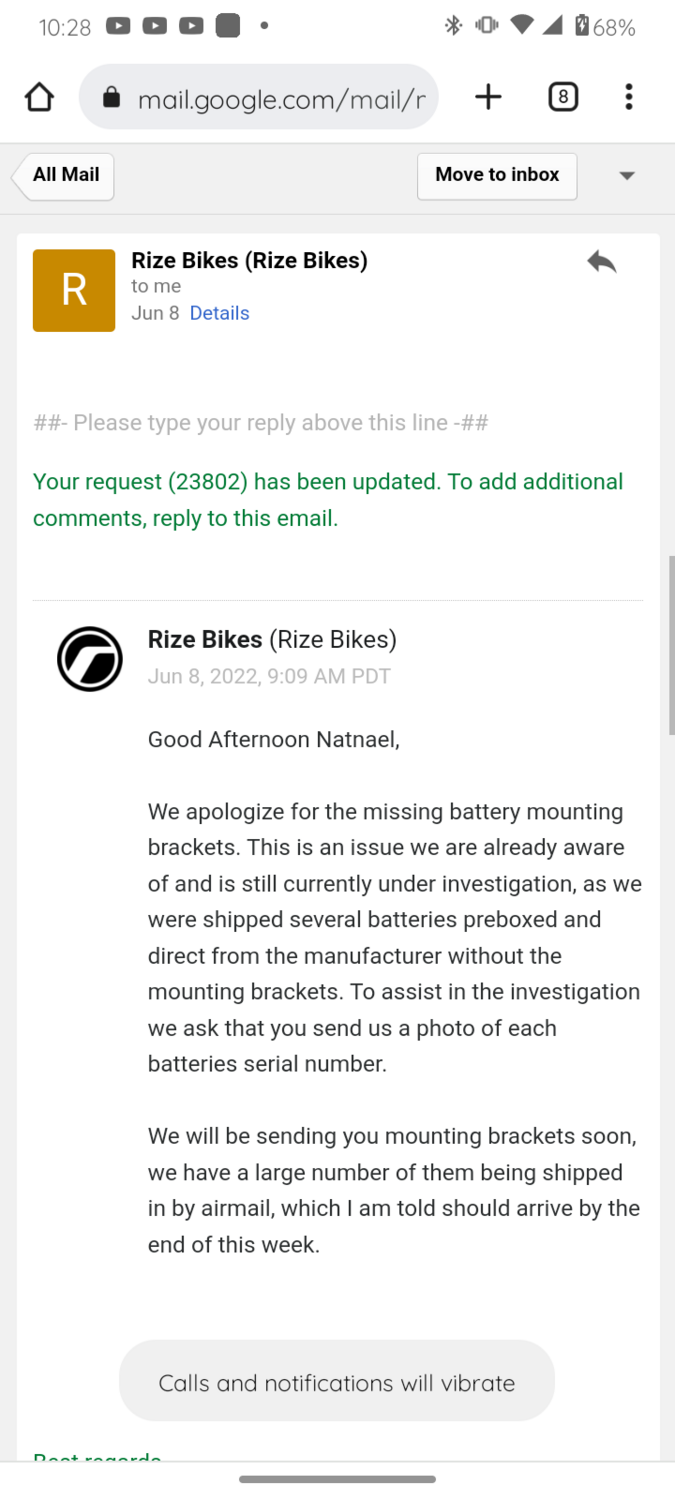Open Chrome three-dot overflow menu
The image size is (675, 1500).
[x=628, y=97]
